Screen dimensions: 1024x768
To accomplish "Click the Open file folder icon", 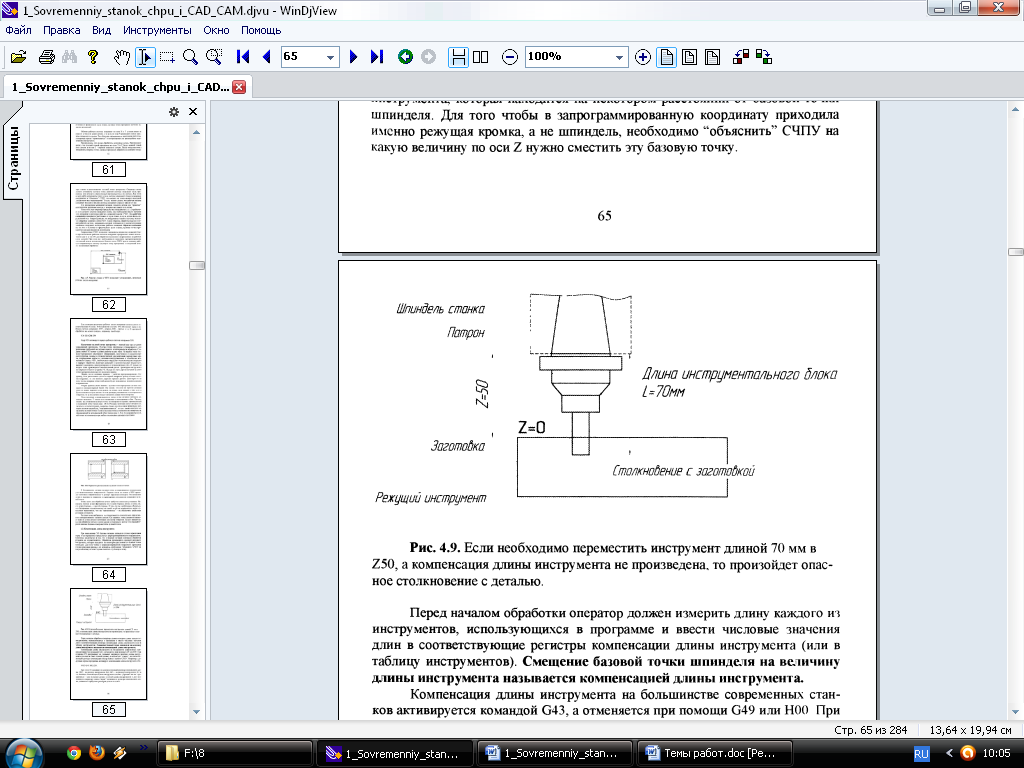I will click(18, 57).
